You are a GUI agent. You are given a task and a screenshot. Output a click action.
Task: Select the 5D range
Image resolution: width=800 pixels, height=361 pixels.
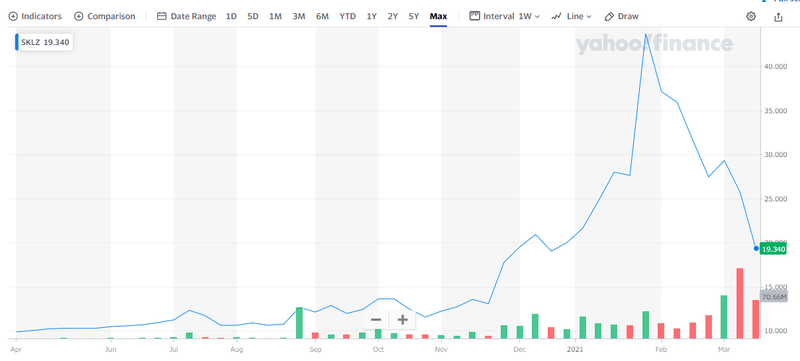(x=253, y=16)
